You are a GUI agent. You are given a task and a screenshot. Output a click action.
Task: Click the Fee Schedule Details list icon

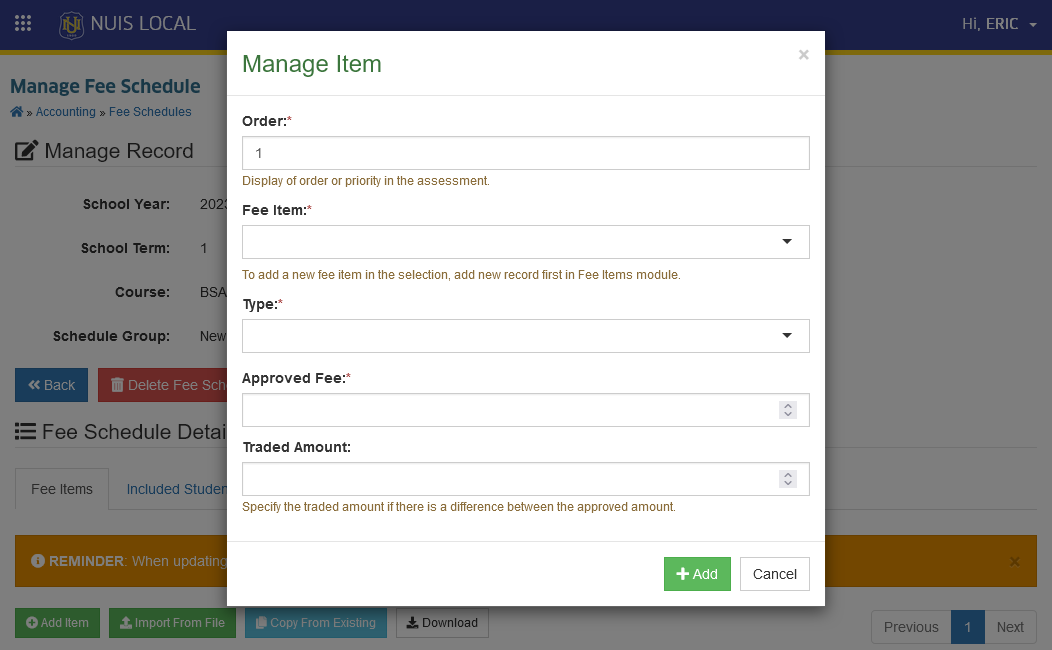tap(25, 431)
